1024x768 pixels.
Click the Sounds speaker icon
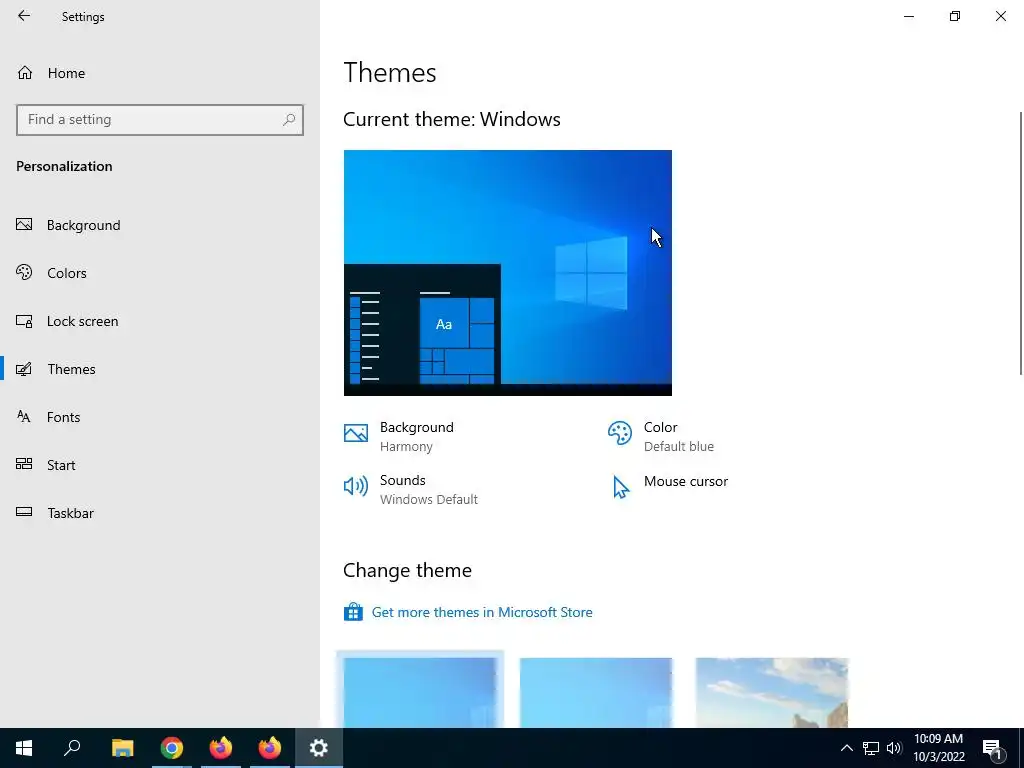pos(356,486)
